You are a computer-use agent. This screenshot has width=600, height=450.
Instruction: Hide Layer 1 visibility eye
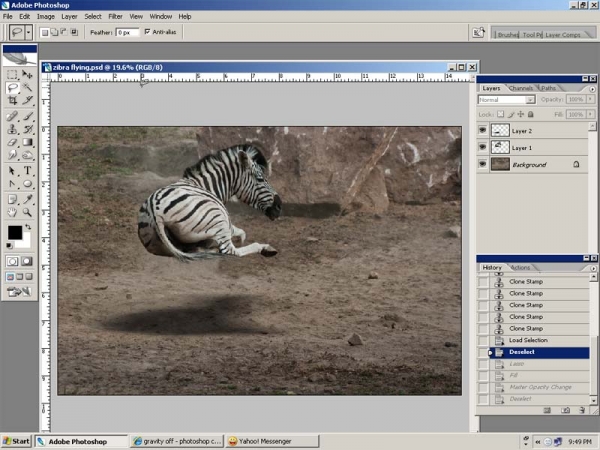pos(483,147)
